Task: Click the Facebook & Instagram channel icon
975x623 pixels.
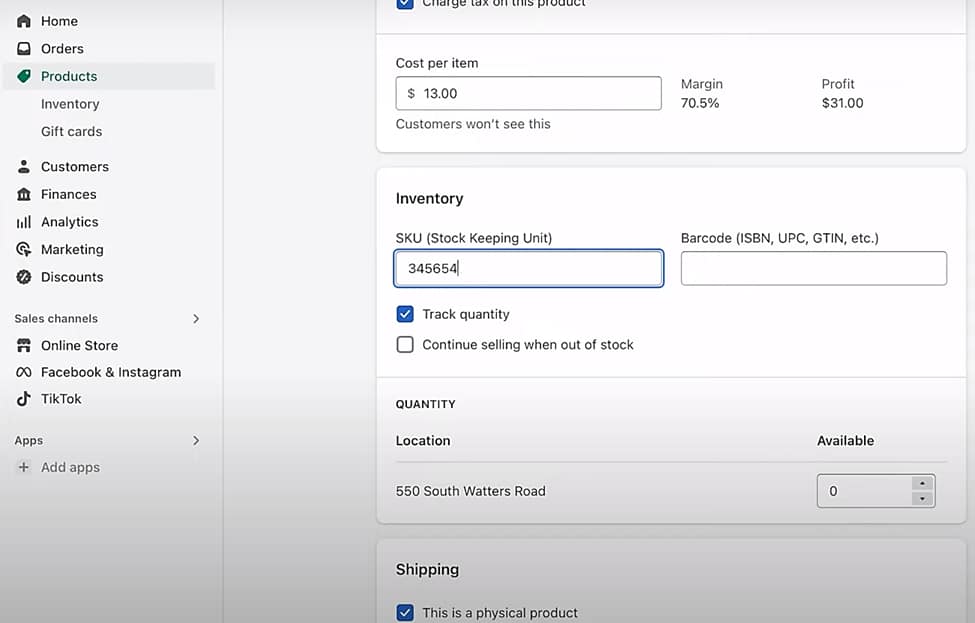Action: pos(23,371)
